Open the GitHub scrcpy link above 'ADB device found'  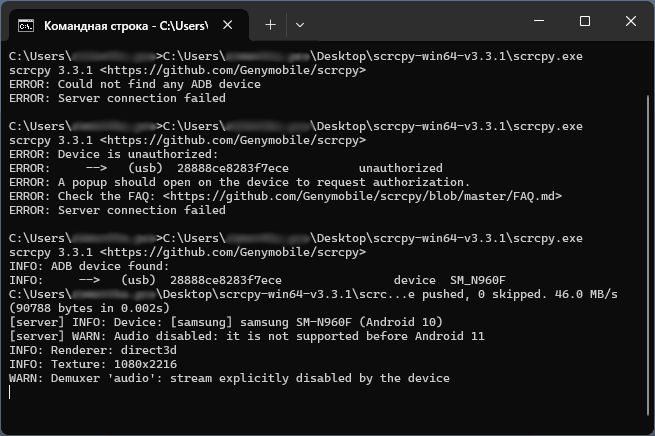(233, 252)
